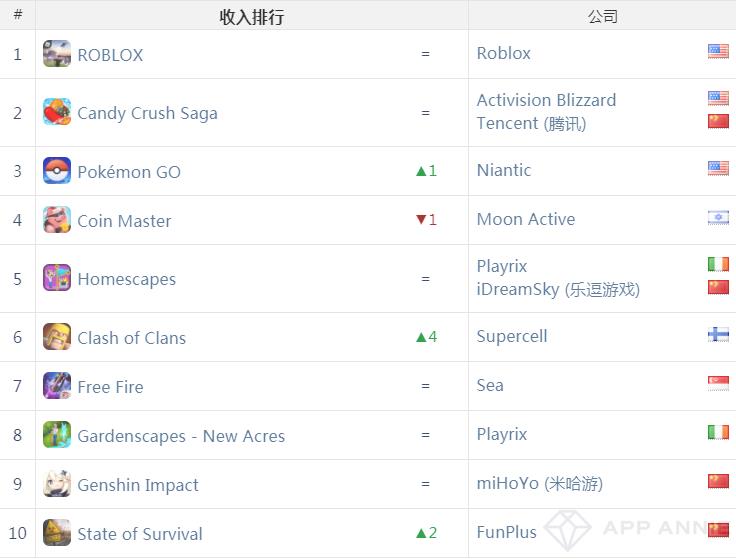This screenshot has width=736, height=559.
Task: Open the Homescapes app icon
Action: [x=57, y=278]
